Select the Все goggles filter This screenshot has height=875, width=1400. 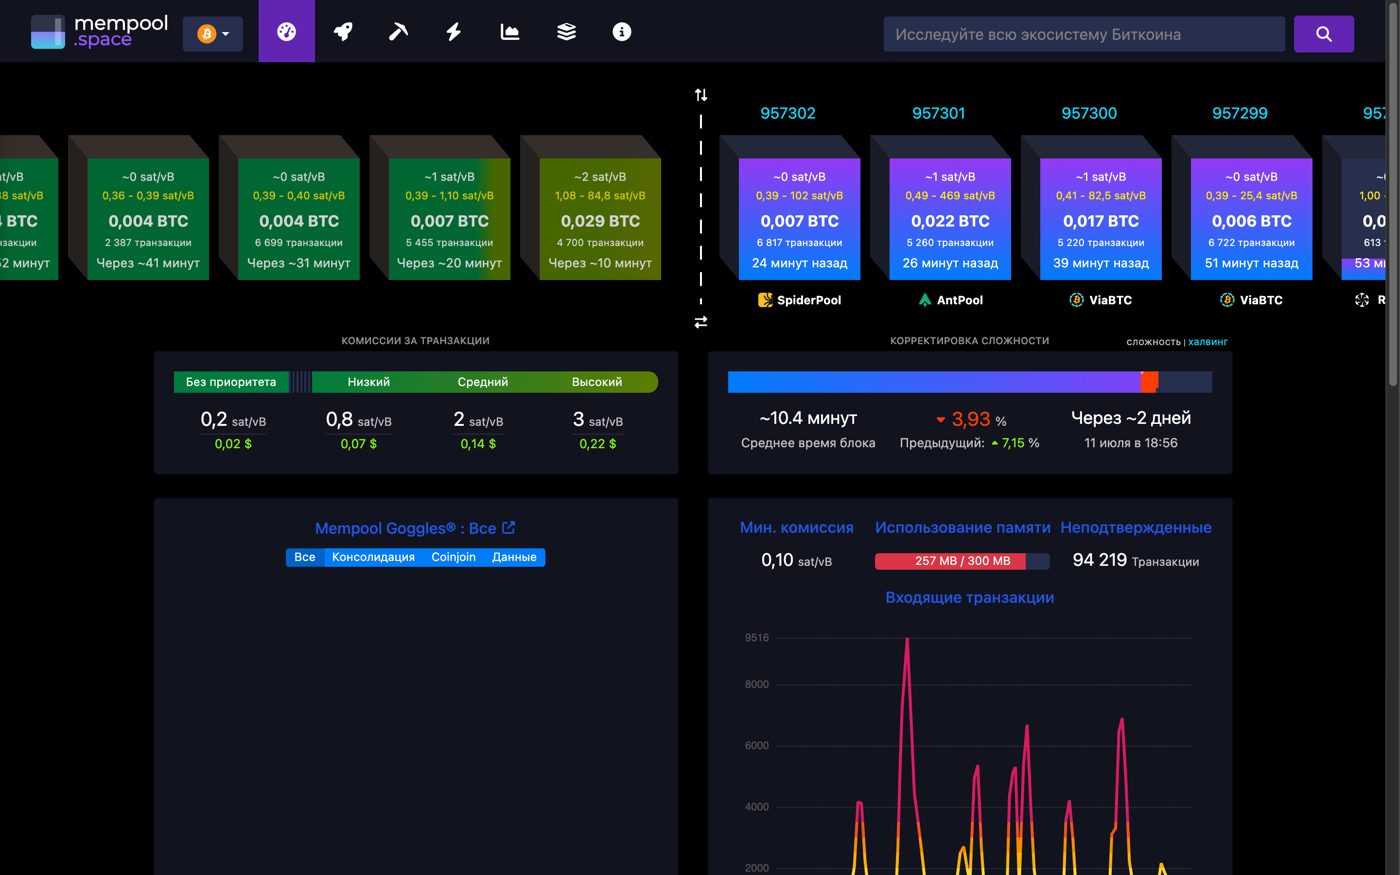pos(305,557)
